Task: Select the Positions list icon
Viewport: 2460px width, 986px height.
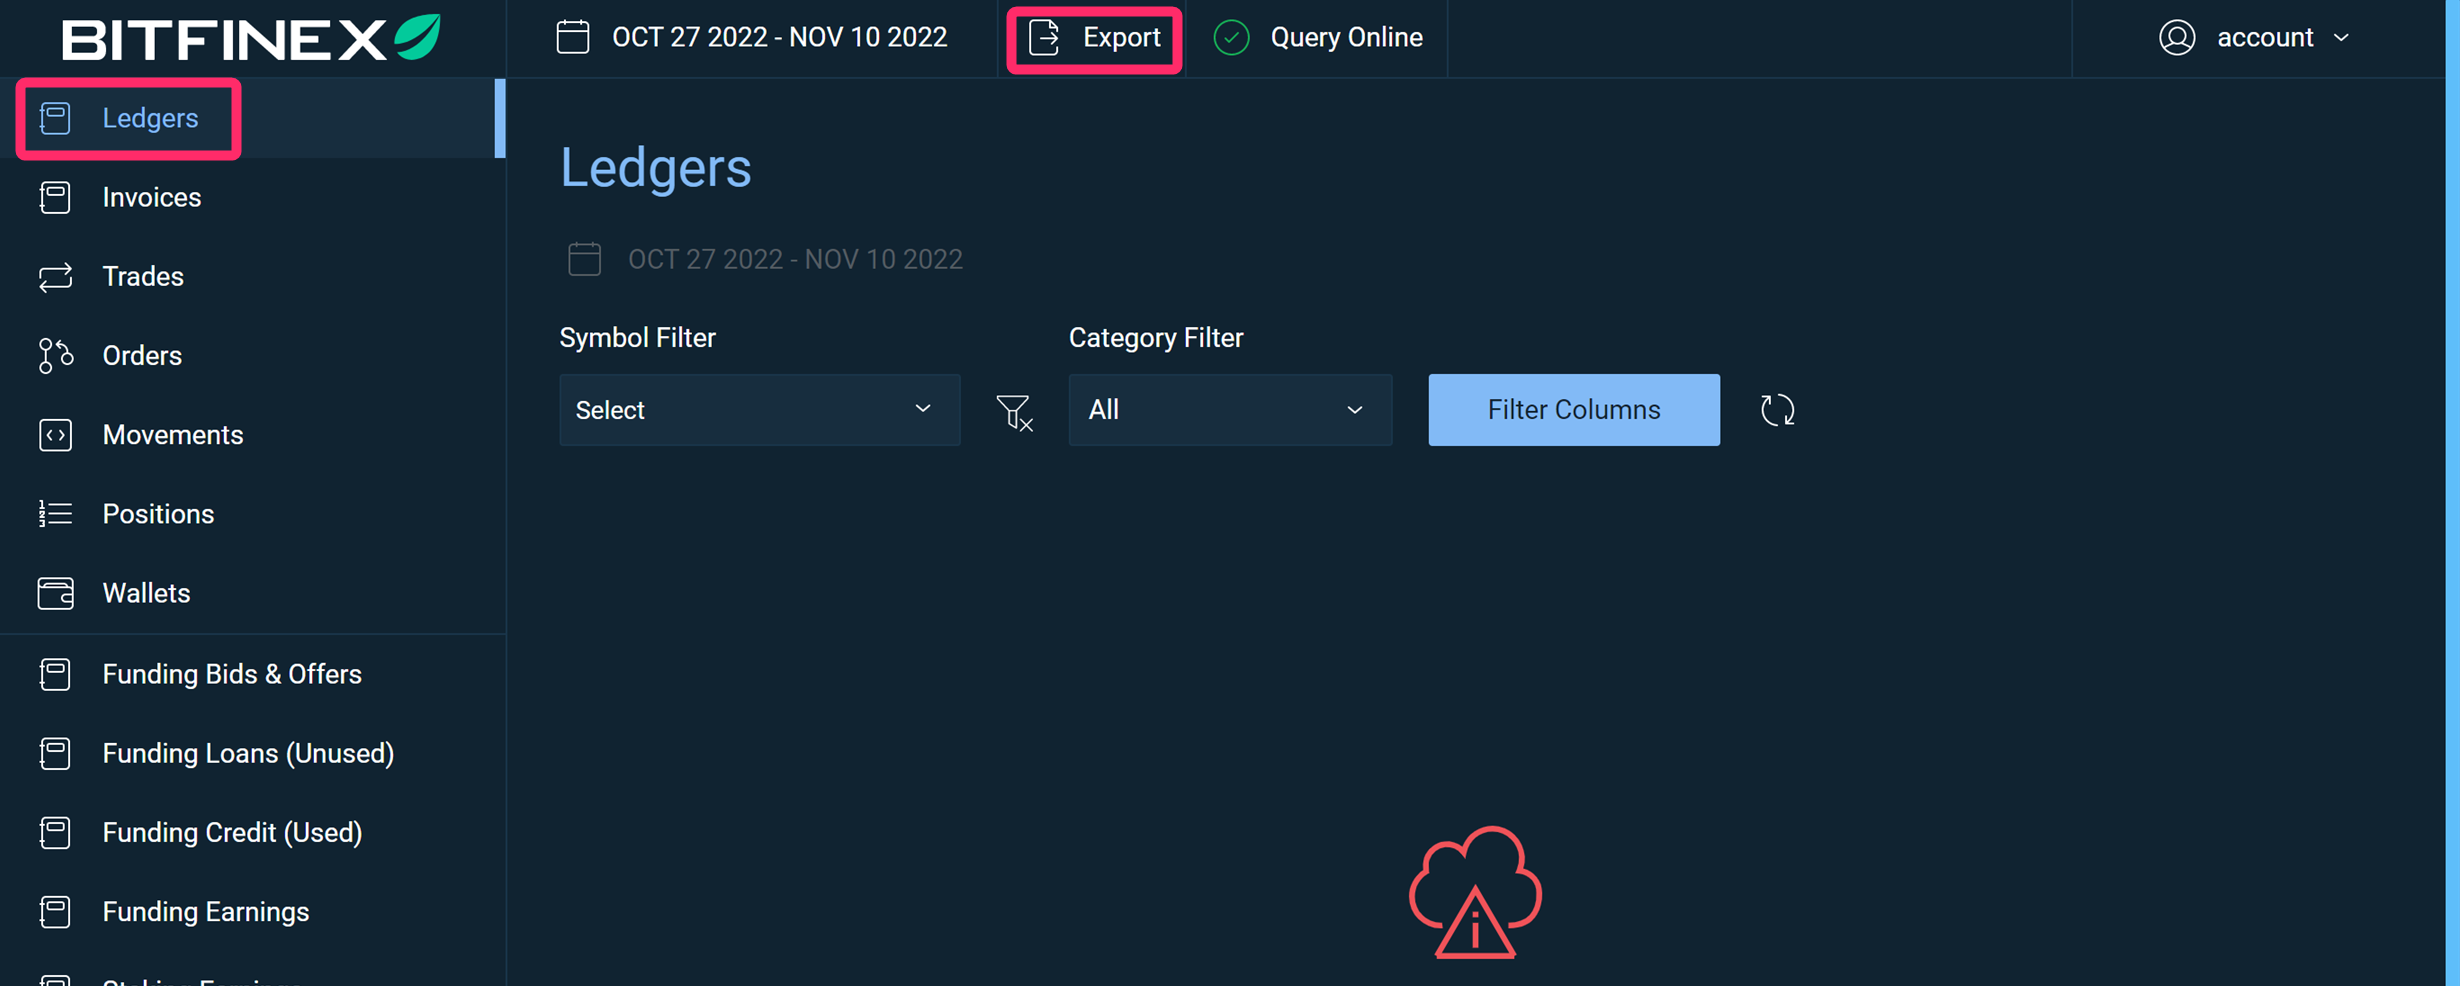Action: pos(55,513)
